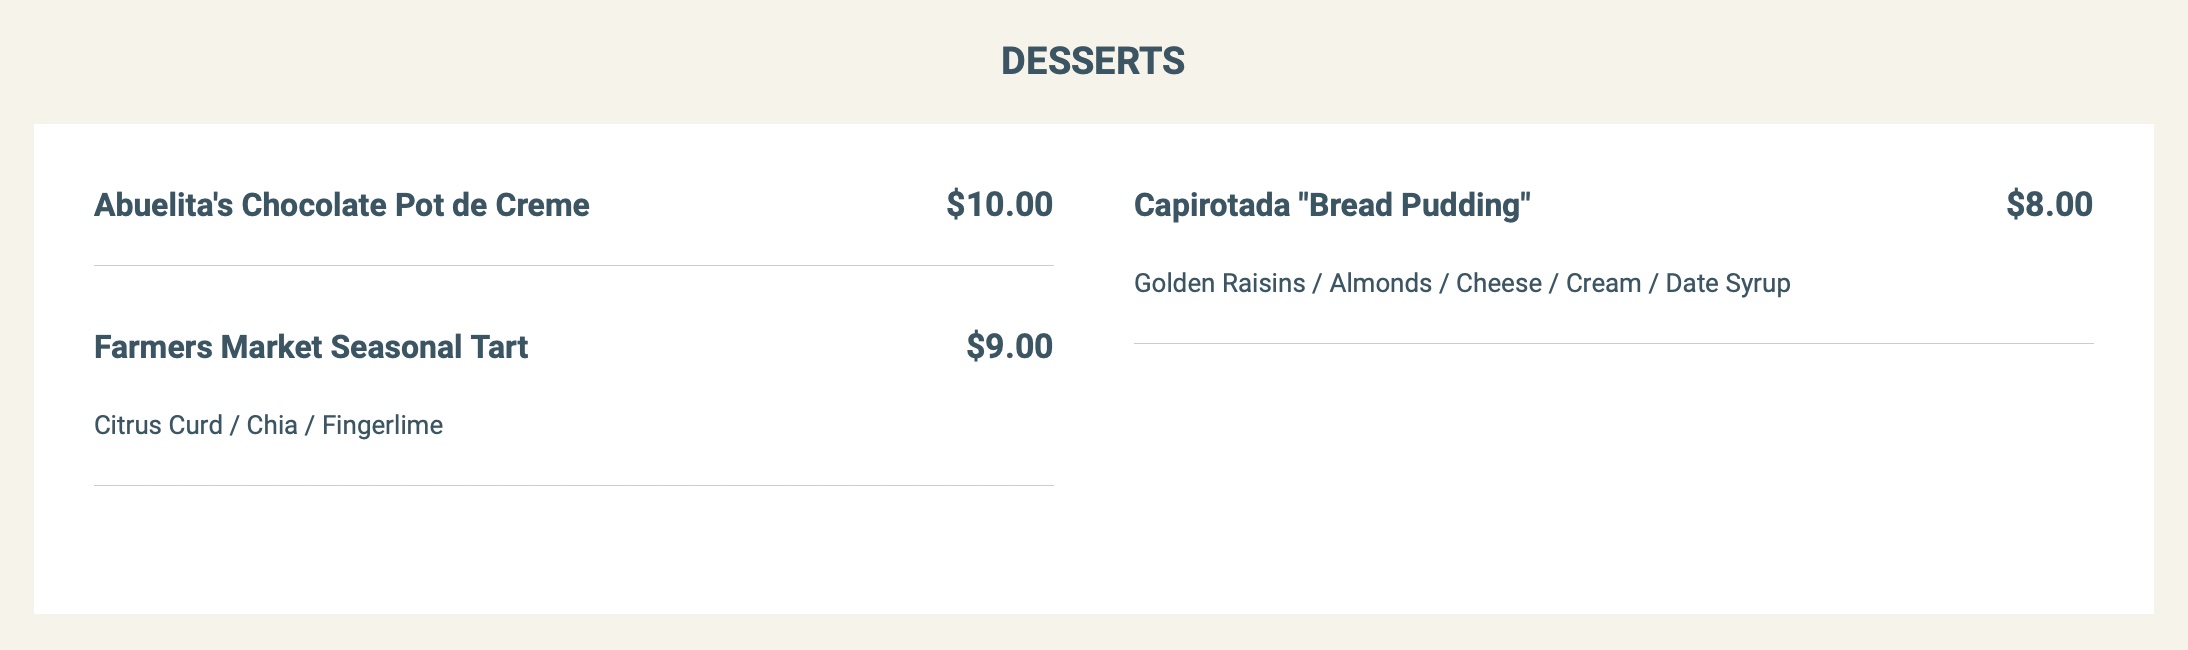
Task: Click the DESSERTS section heading
Action: pyautogui.click(x=1093, y=61)
